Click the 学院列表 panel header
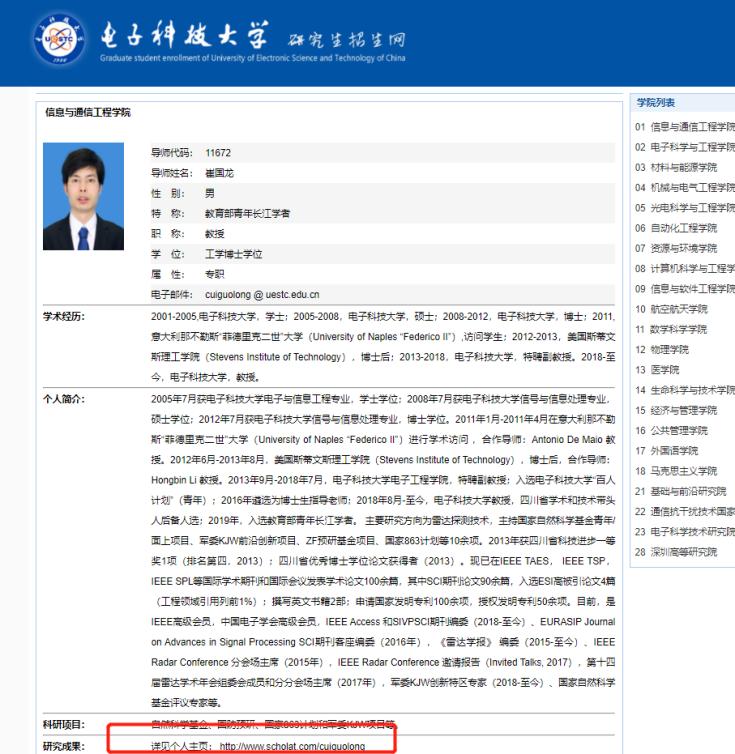Image resolution: width=735 pixels, height=754 pixels. pyautogui.click(x=655, y=103)
